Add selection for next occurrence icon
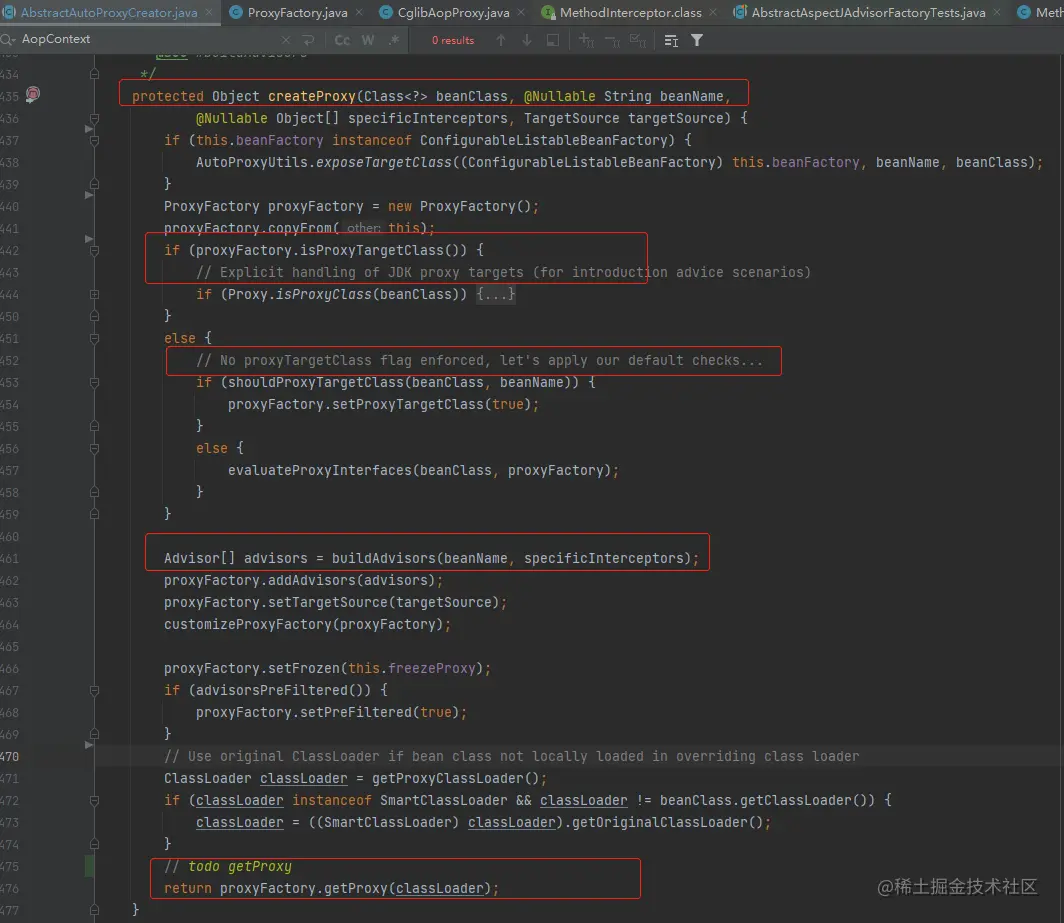 click(586, 41)
